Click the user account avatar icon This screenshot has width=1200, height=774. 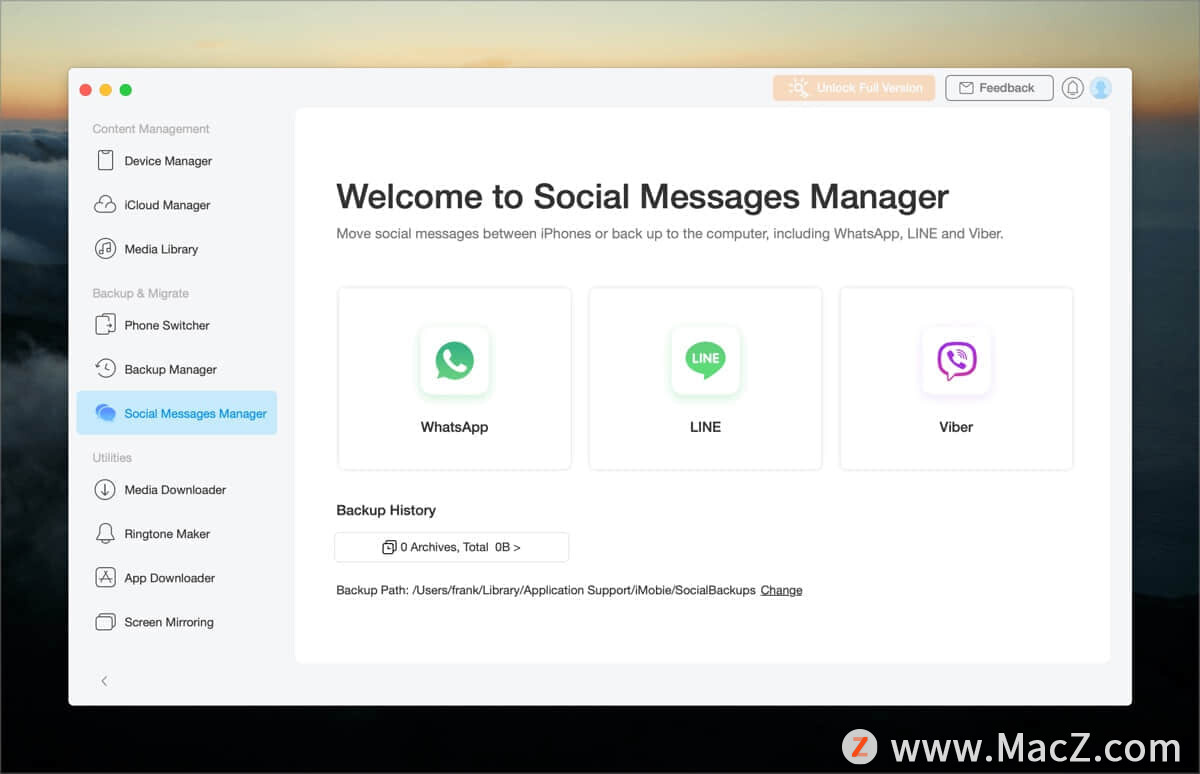click(x=1101, y=88)
